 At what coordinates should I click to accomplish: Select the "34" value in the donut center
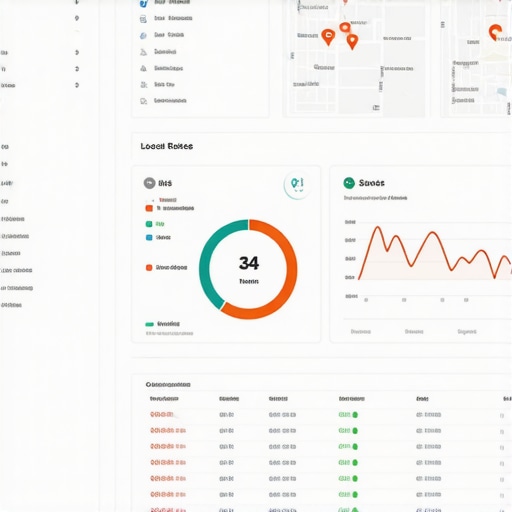(x=249, y=263)
